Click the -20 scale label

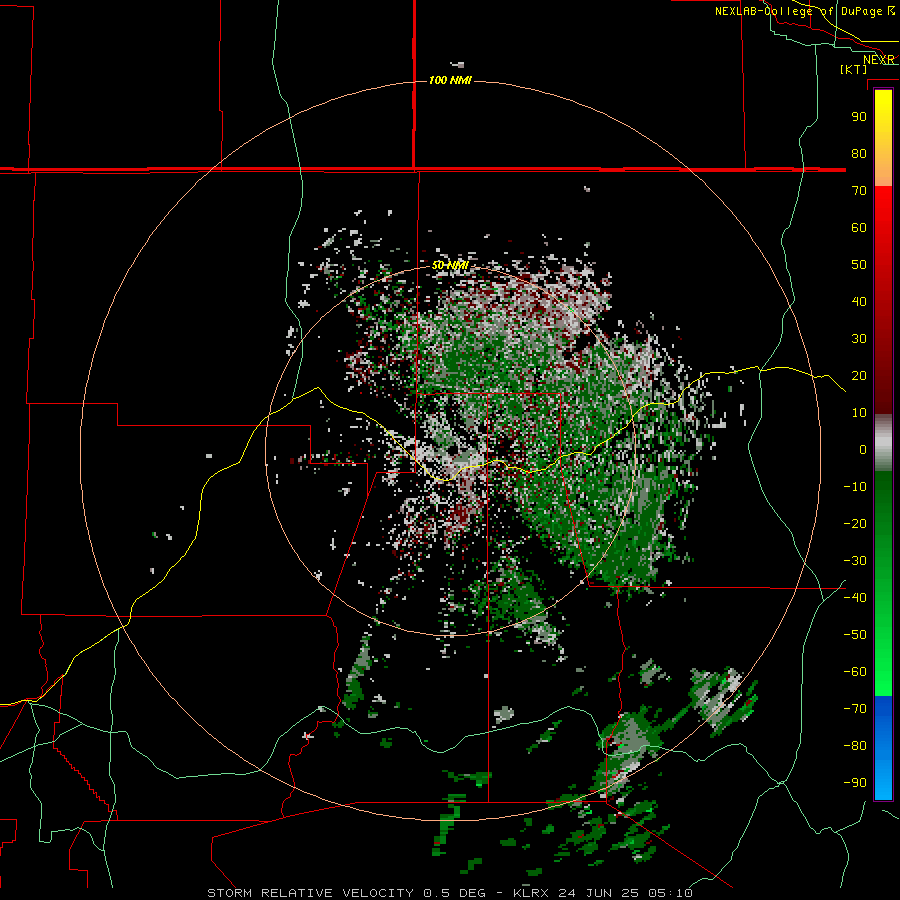click(855, 523)
